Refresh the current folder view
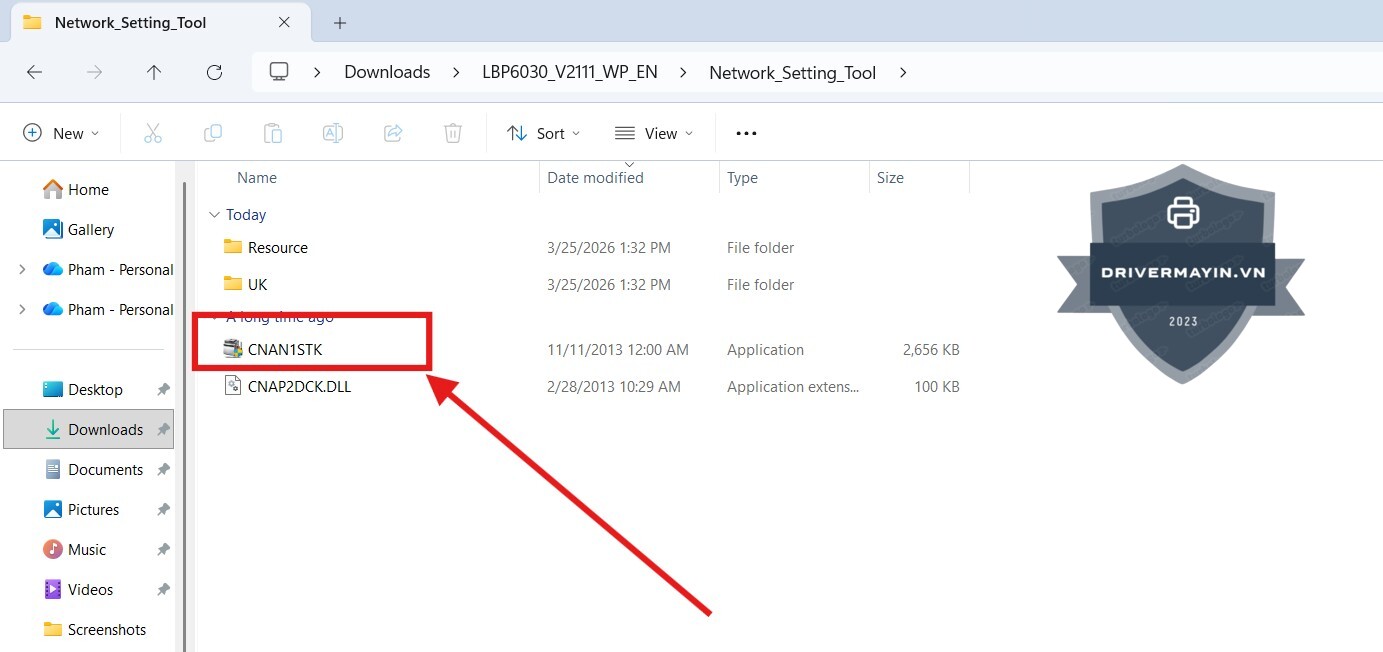The height and width of the screenshot is (652, 1383). pyautogui.click(x=214, y=72)
